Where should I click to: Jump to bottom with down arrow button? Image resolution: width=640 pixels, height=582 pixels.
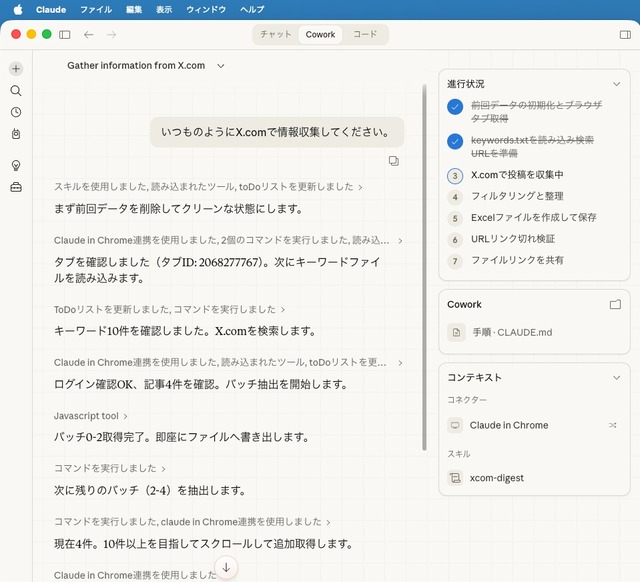[226, 567]
